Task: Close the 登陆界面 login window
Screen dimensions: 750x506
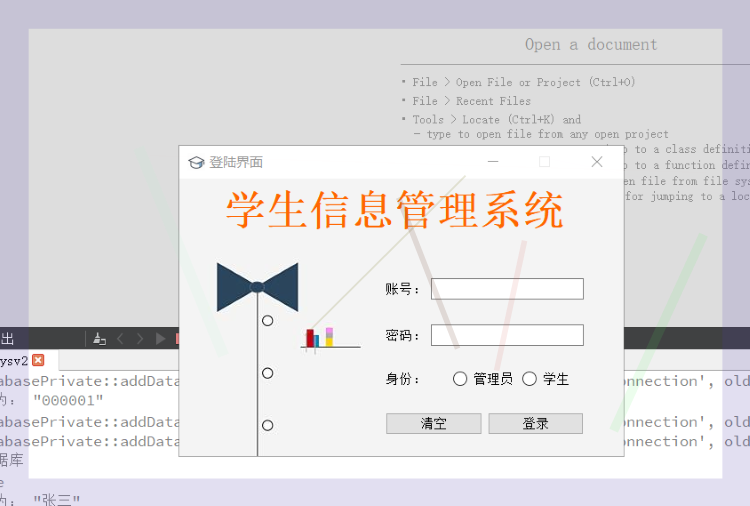Action: click(x=596, y=162)
